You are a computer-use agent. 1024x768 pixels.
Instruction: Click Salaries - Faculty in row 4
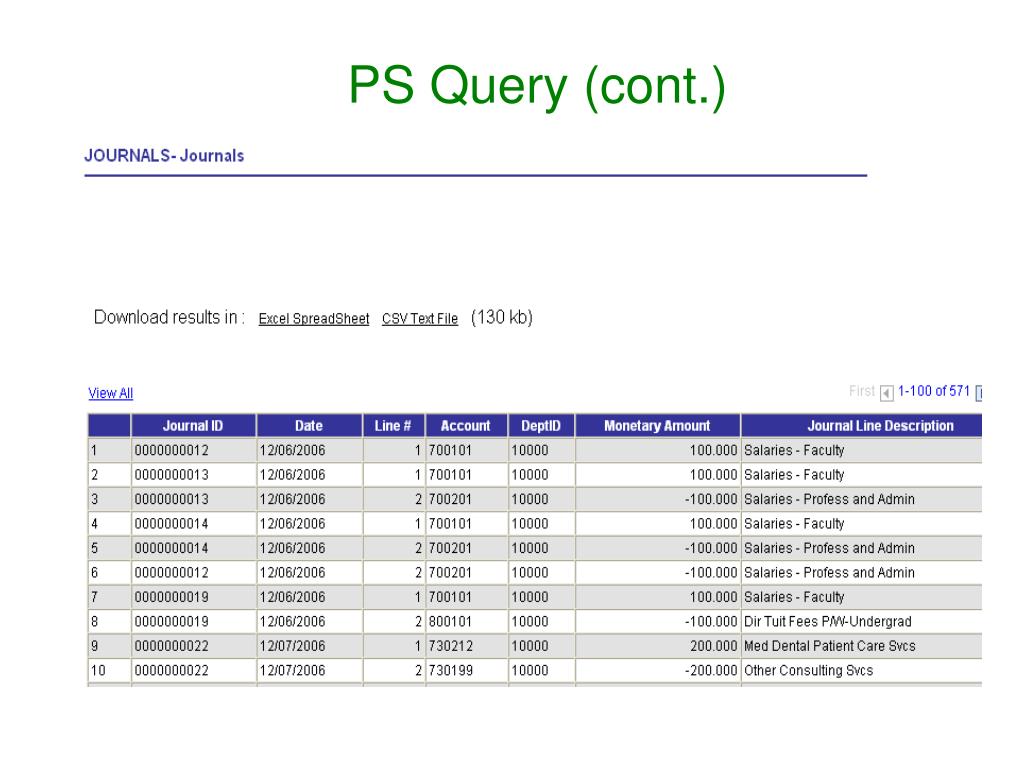794,524
